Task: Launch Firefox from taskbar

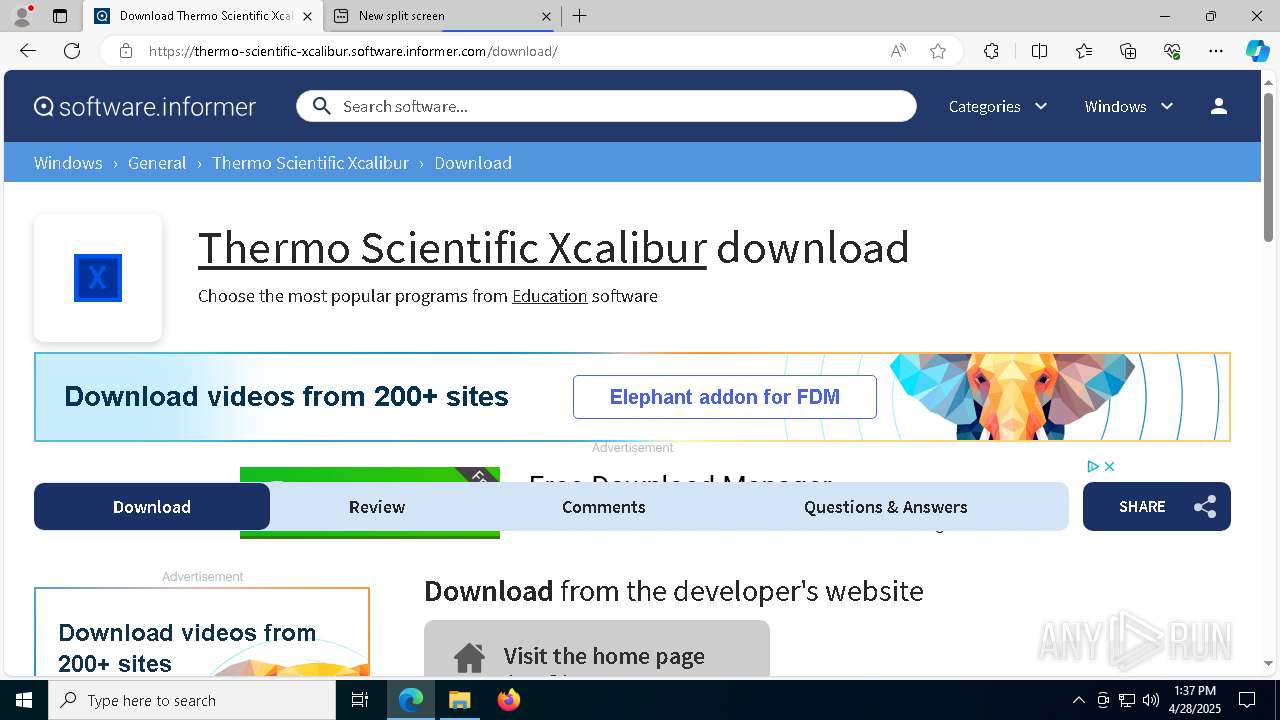Action: pyautogui.click(x=508, y=700)
